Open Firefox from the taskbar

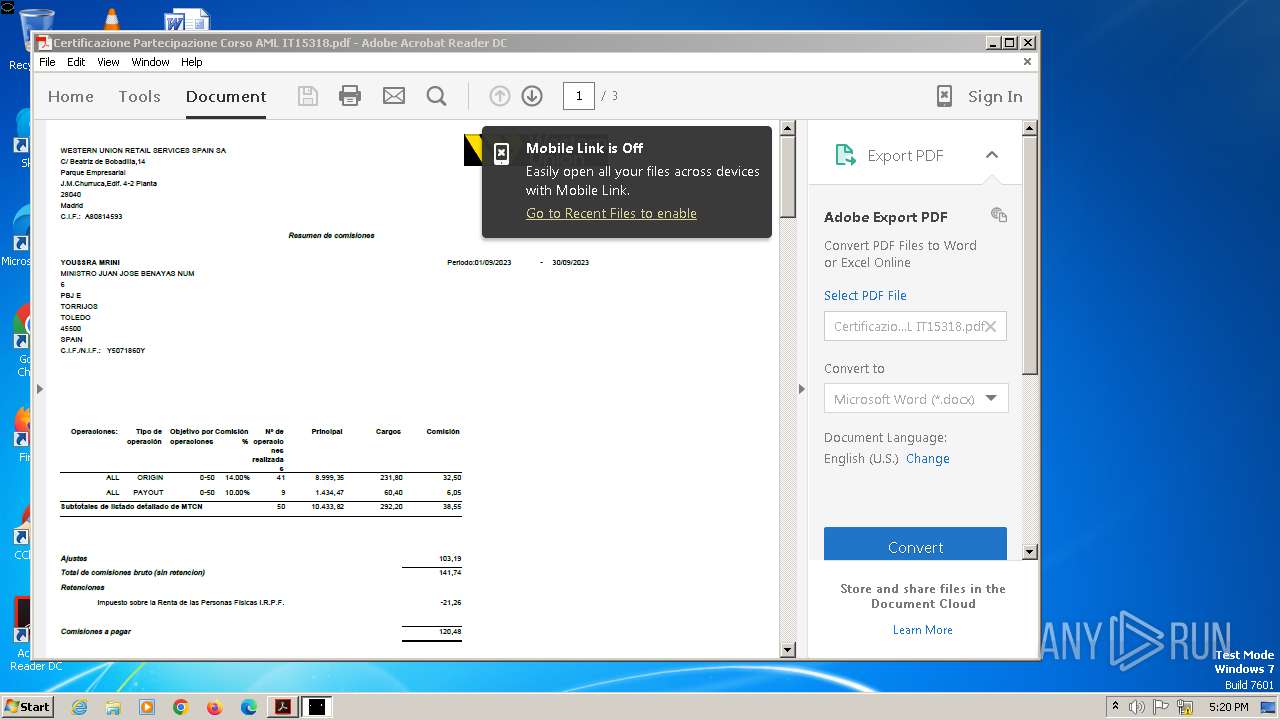point(215,707)
